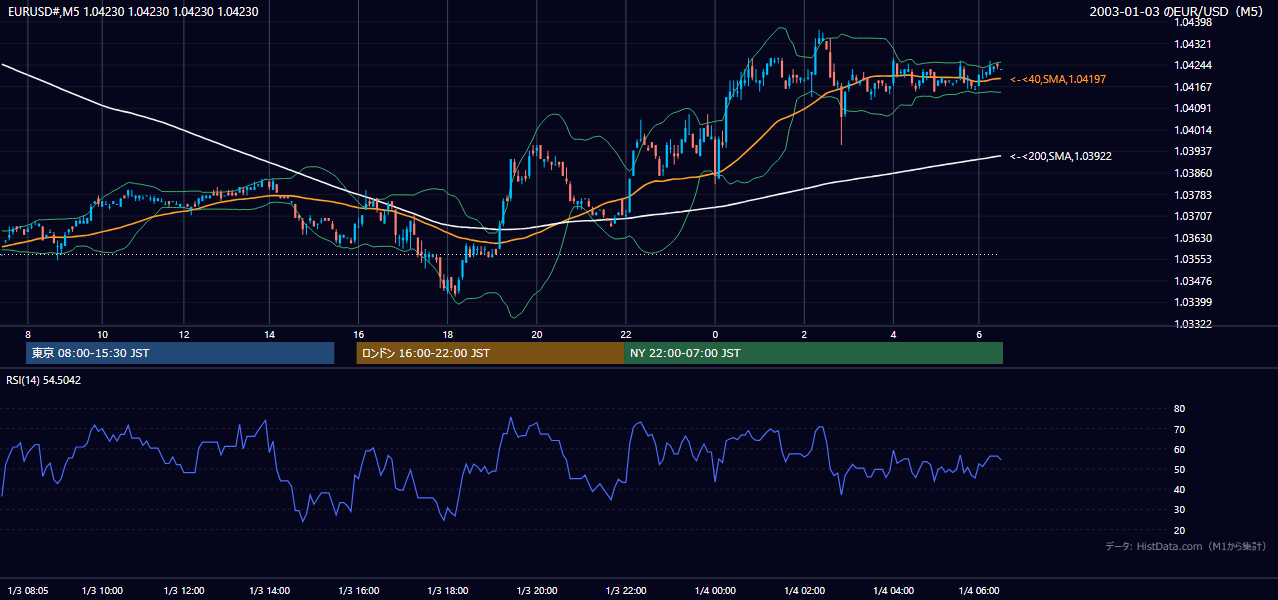Click price level 1.03553 on axis

click(x=1192, y=259)
